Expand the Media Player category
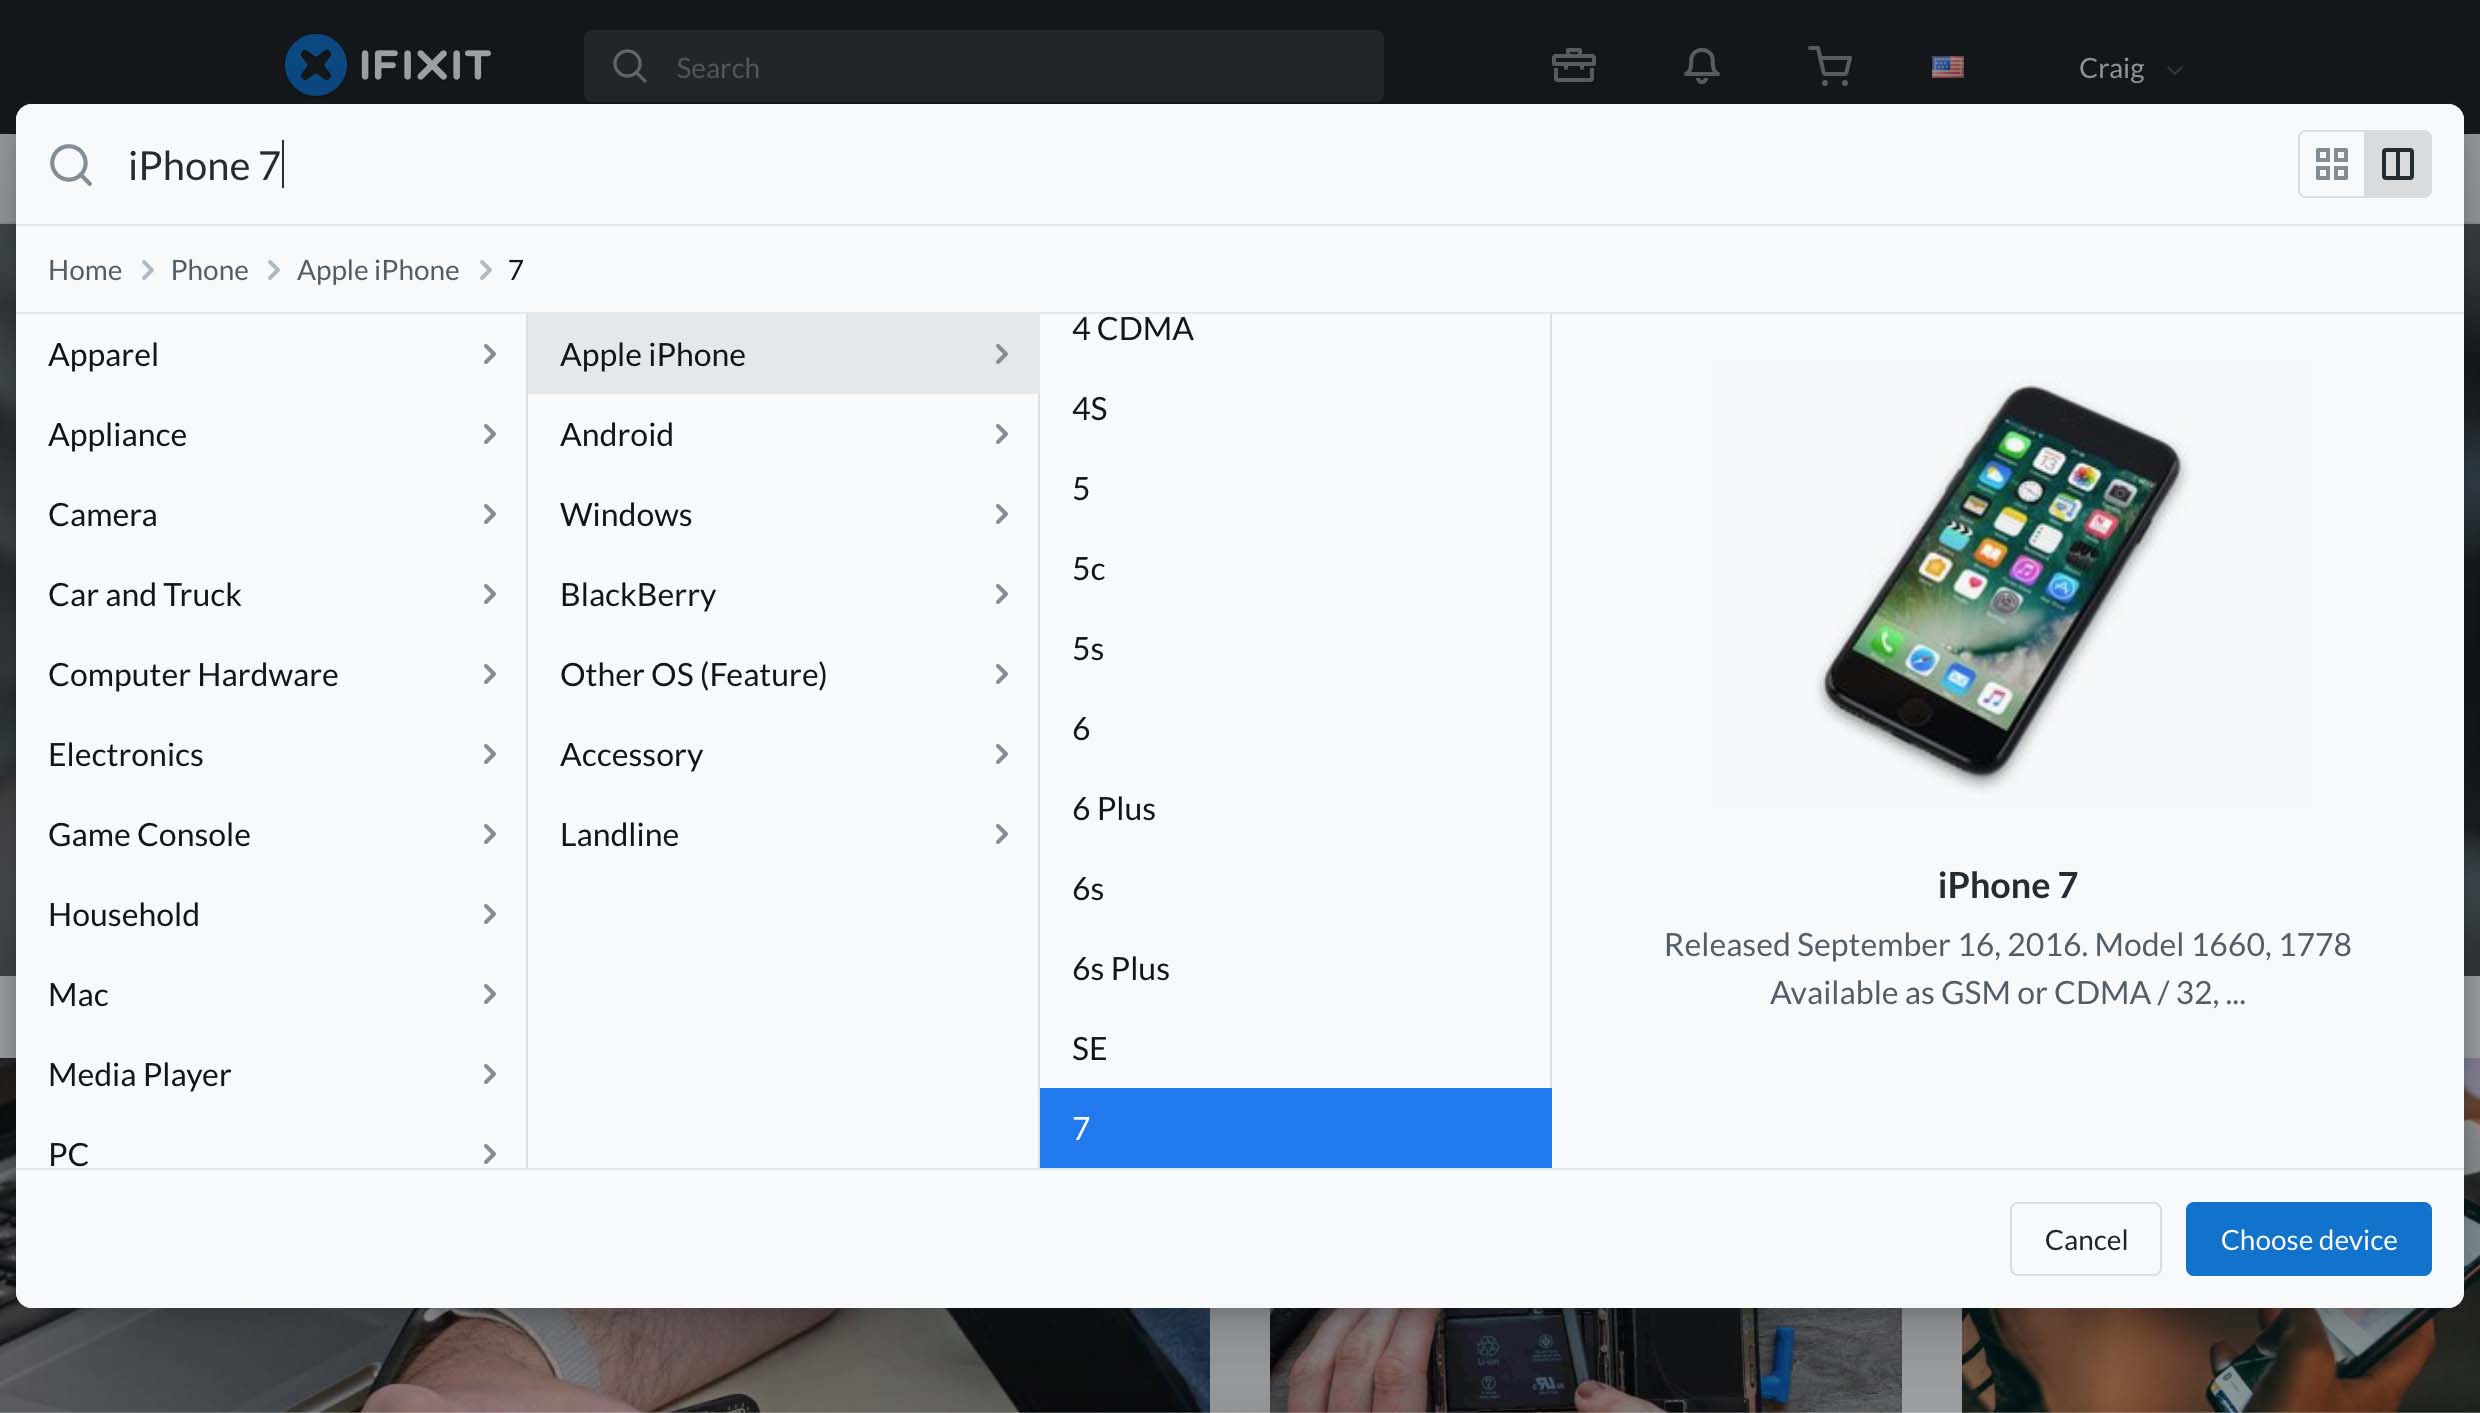 tap(272, 1074)
